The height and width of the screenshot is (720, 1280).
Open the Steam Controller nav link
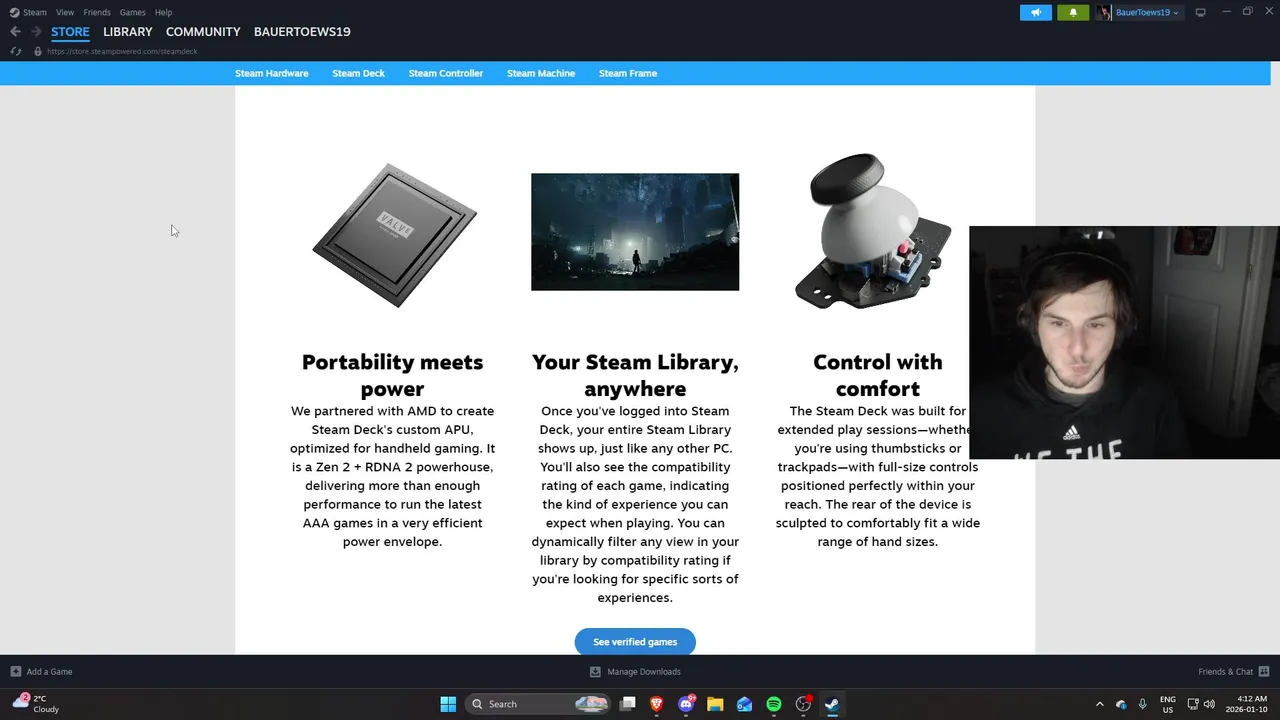pyautogui.click(x=446, y=73)
